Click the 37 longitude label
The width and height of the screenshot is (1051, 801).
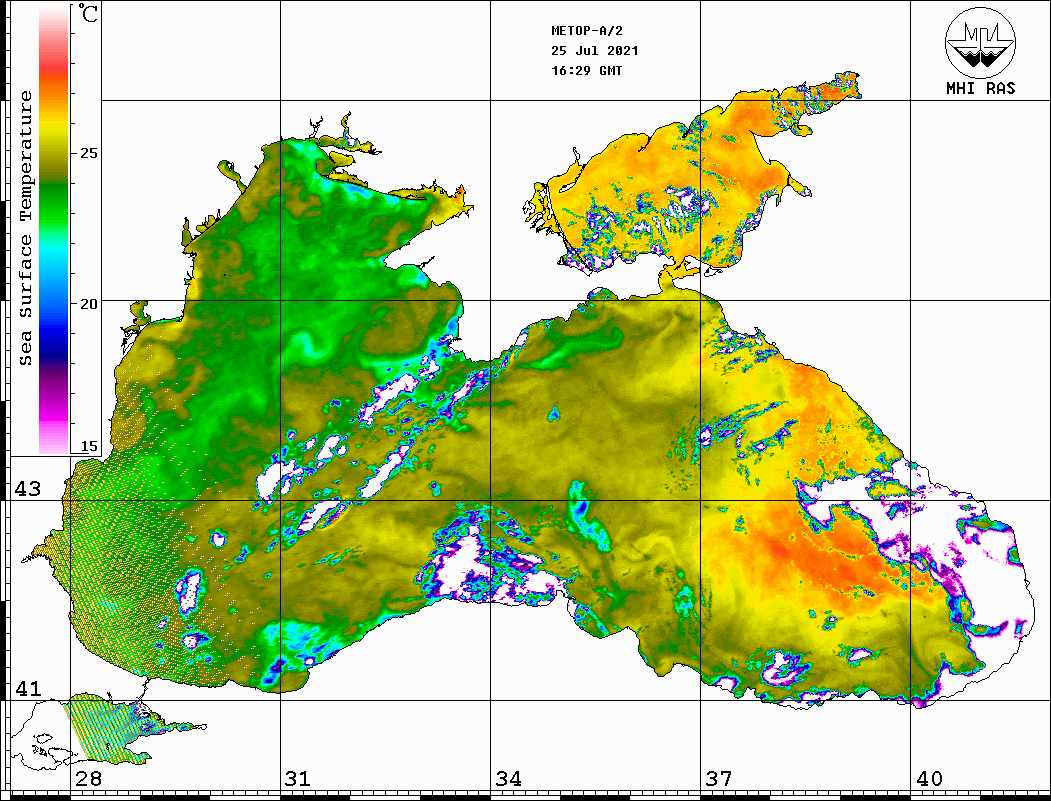click(718, 779)
